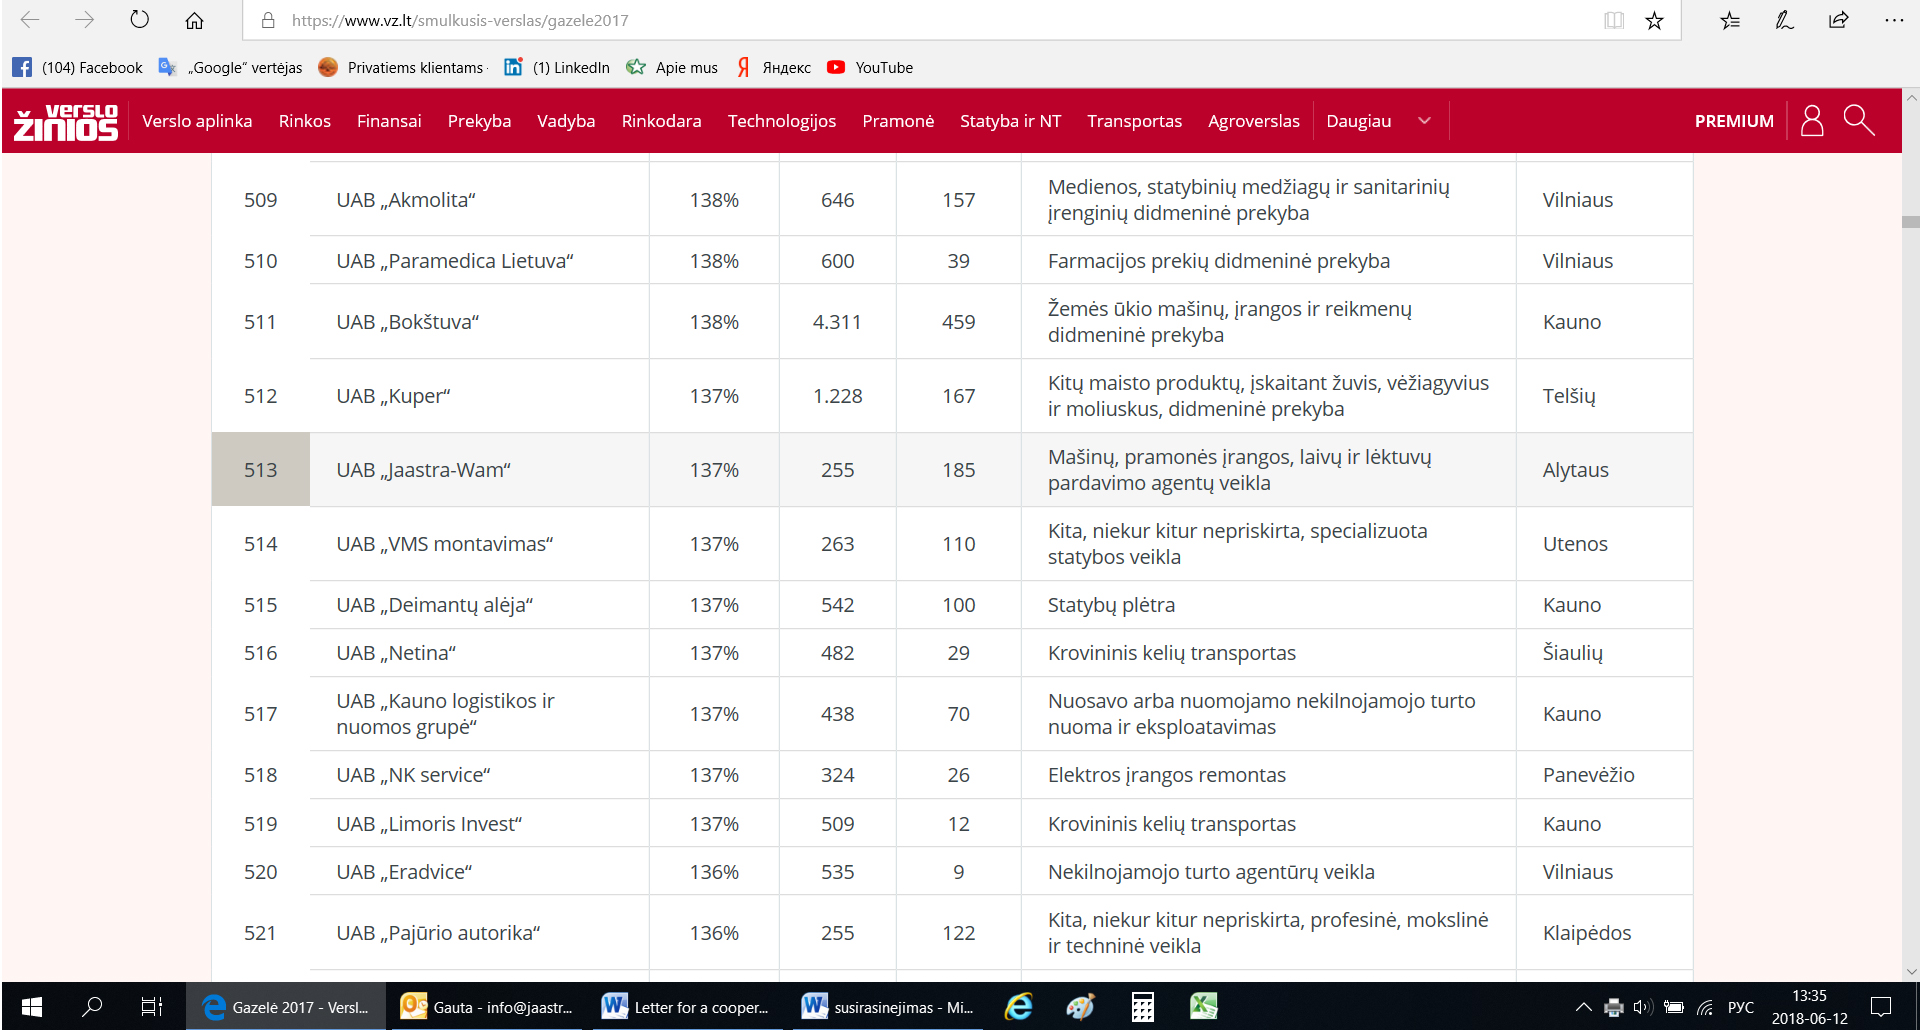
Task: Open Windows Start menu
Action: pos(32,1007)
